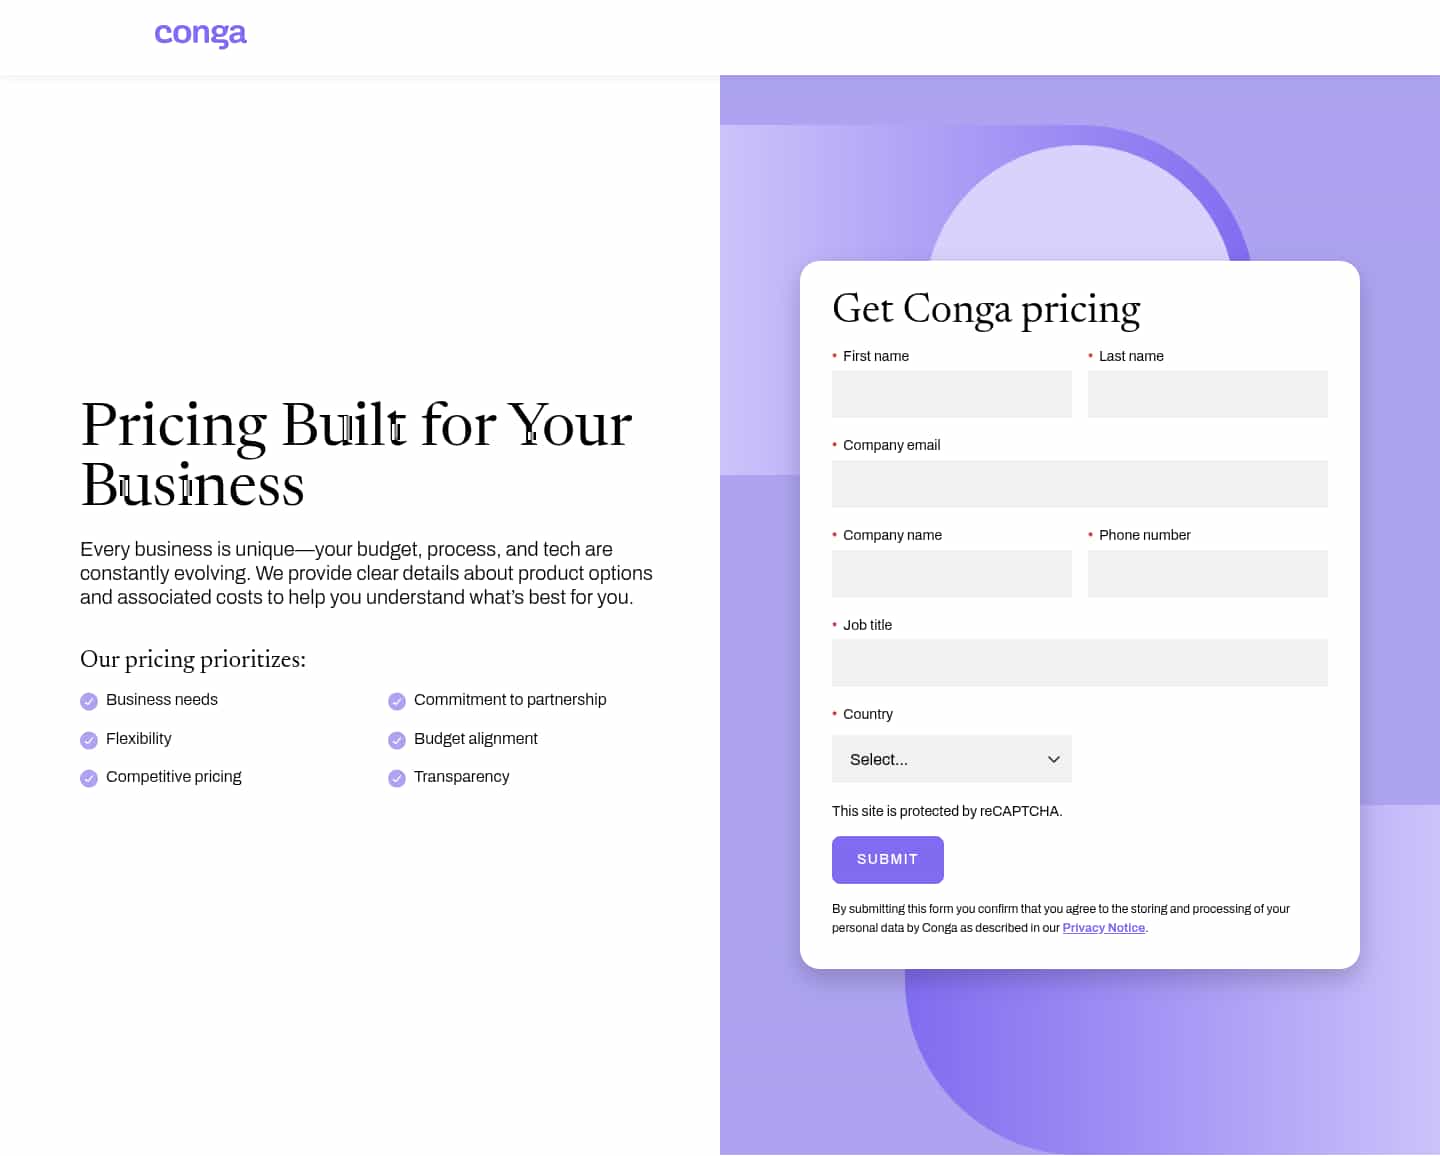Click inside the First name field
The image size is (1440, 1156).
(x=951, y=394)
